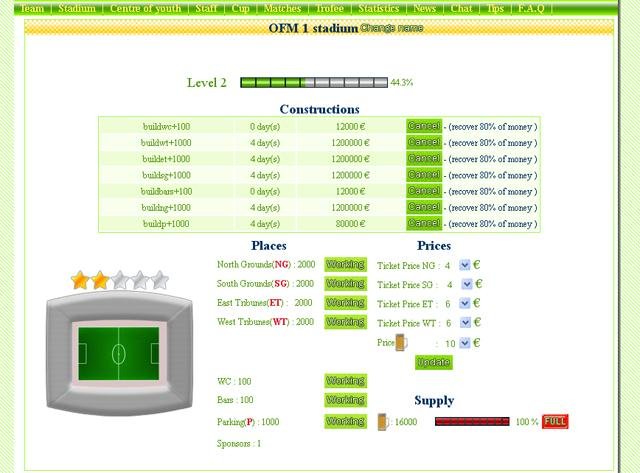This screenshot has height=473, width=640.
Task: Cancel the buildwc+100 construction
Action: tap(424, 126)
